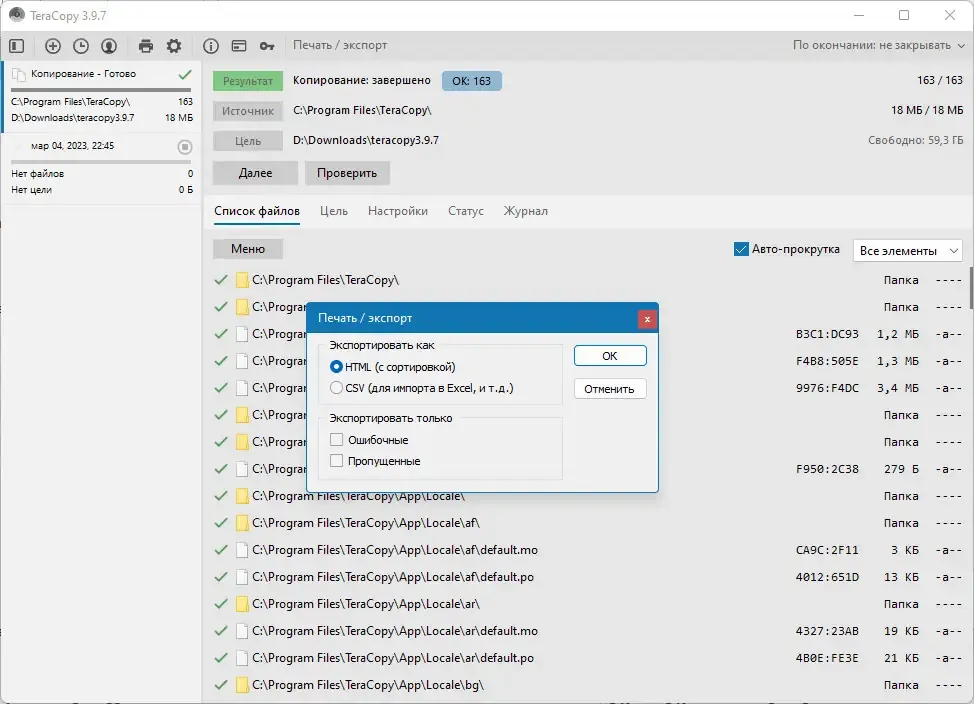Select CSV export radio option
Viewport: 974px width, 704px height.
(336, 388)
